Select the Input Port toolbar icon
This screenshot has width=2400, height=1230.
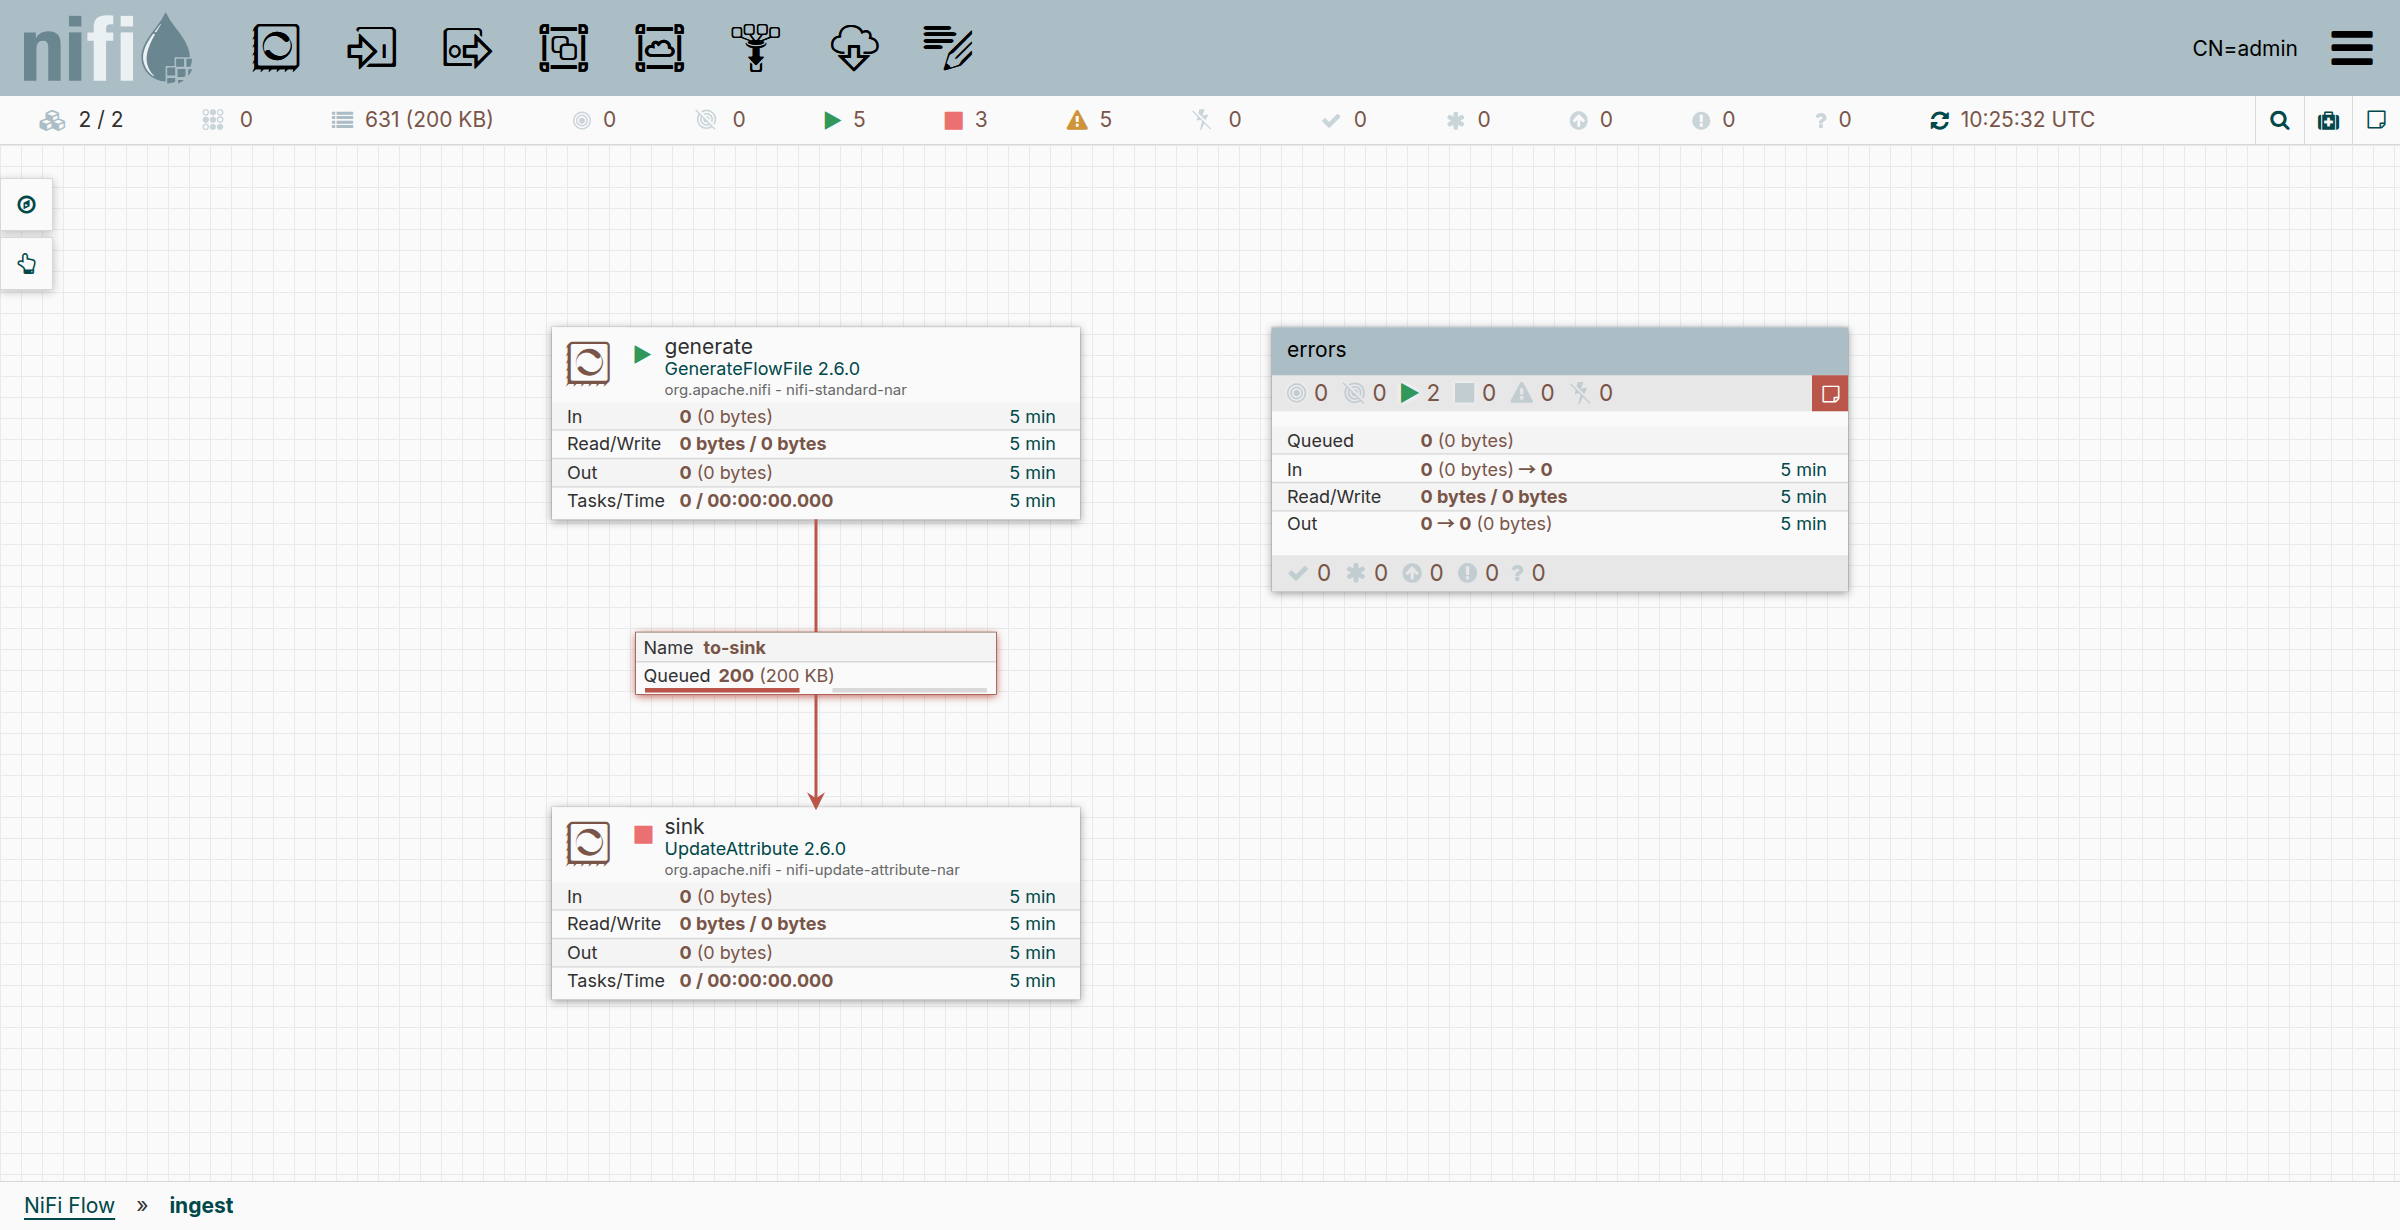tap(371, 47)
